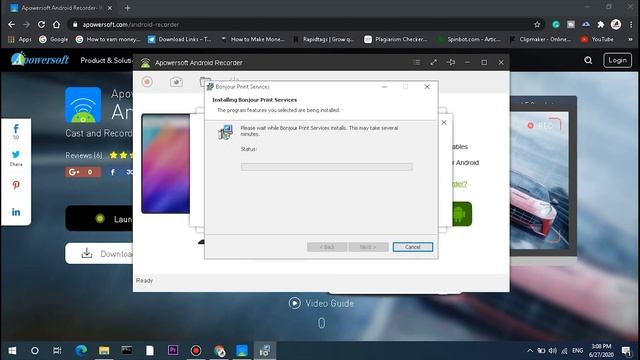Pin the Android Recorder window on top
Image resolution: width=640 pixels, height=360 pixels.
click(x=451, y=62)
